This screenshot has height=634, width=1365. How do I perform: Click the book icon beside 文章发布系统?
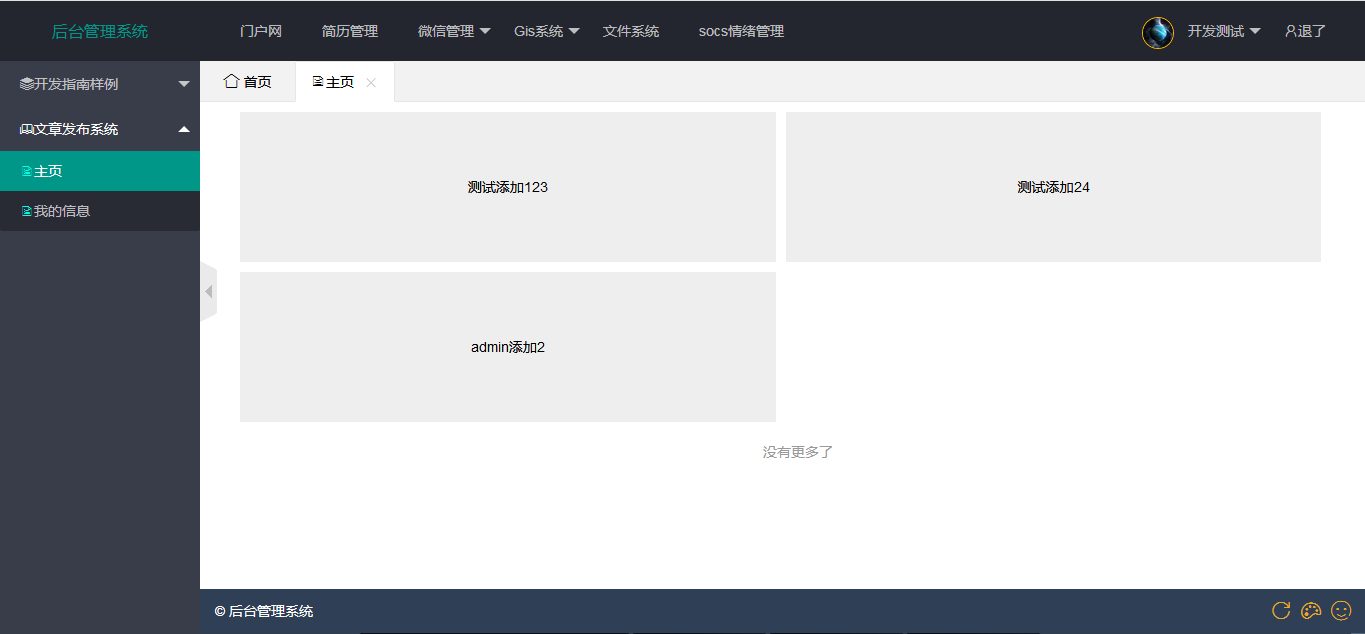point(26,129)
